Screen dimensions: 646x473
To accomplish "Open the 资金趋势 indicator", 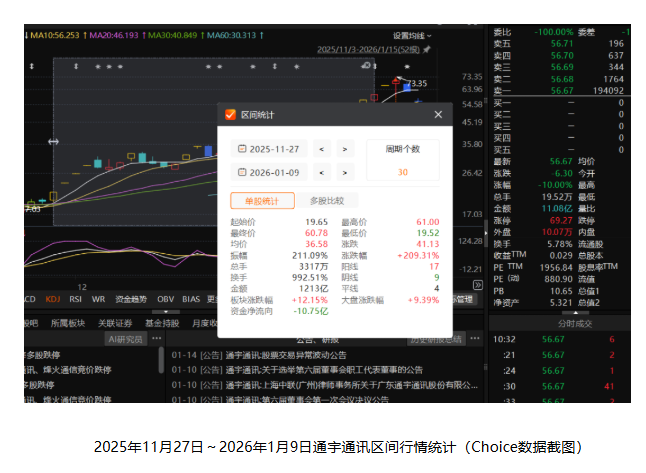I will [x=129, y=299].
